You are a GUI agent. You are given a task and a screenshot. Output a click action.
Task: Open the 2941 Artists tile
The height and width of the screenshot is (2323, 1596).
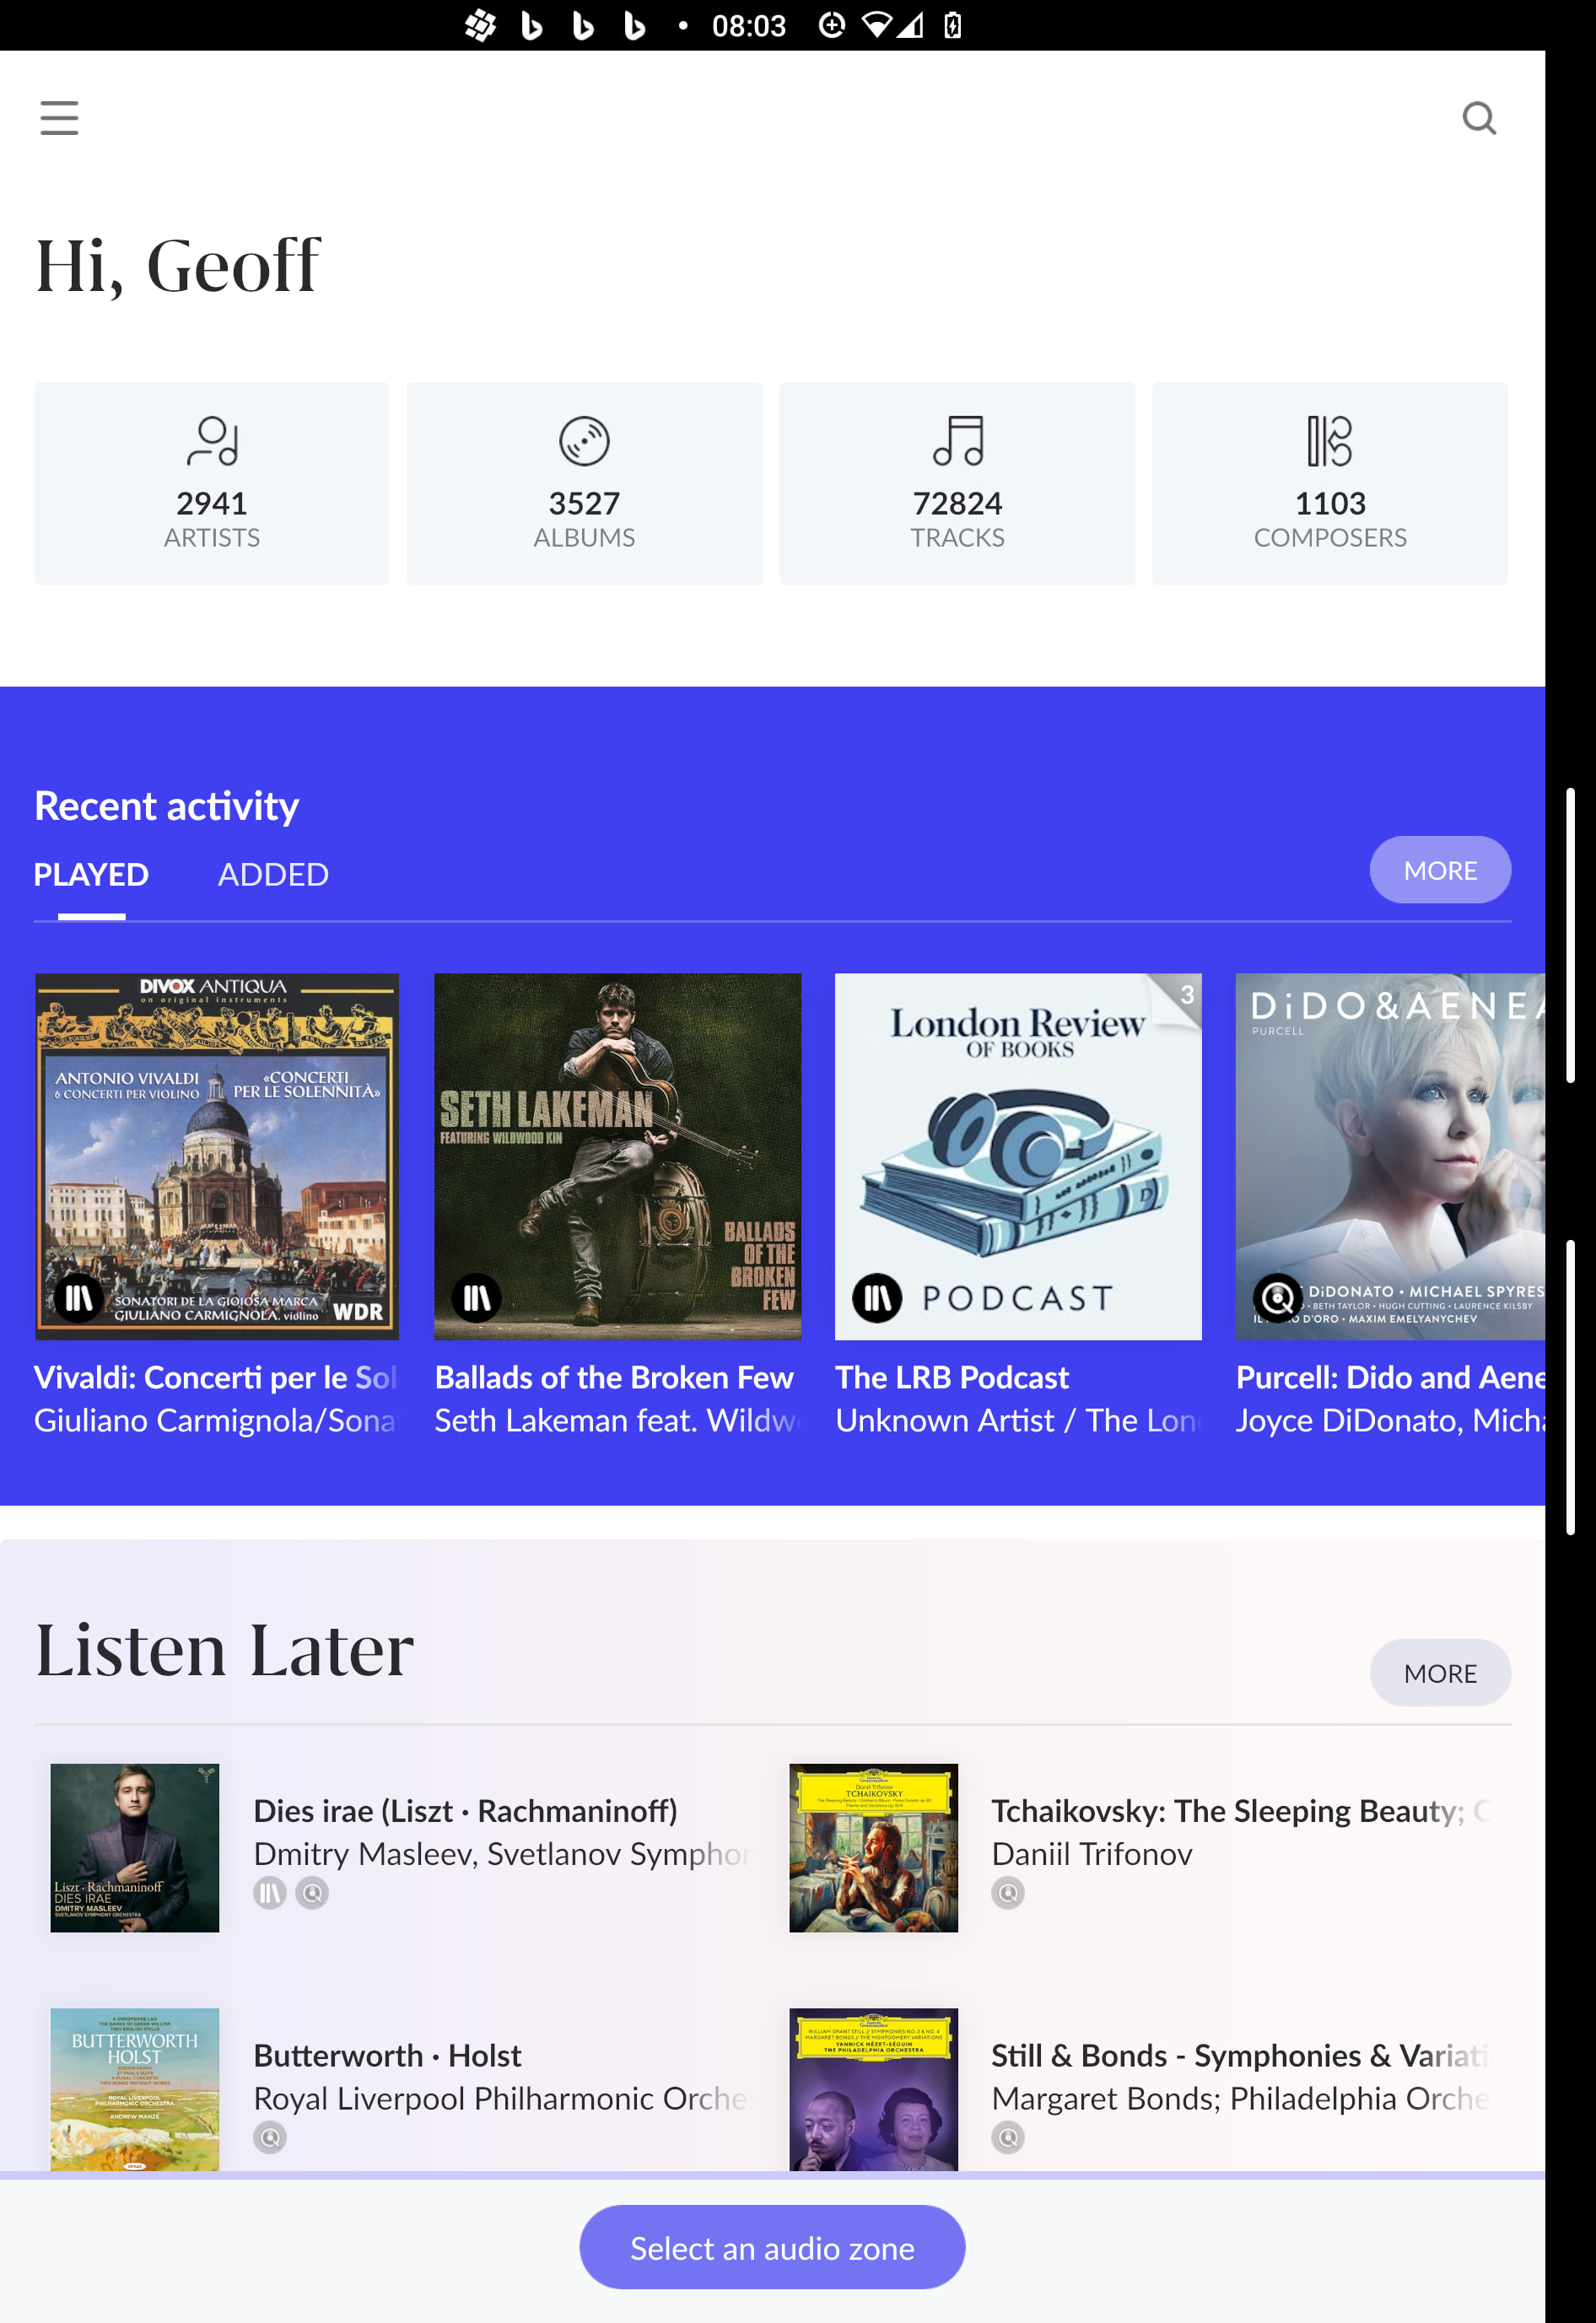point(211,483)
